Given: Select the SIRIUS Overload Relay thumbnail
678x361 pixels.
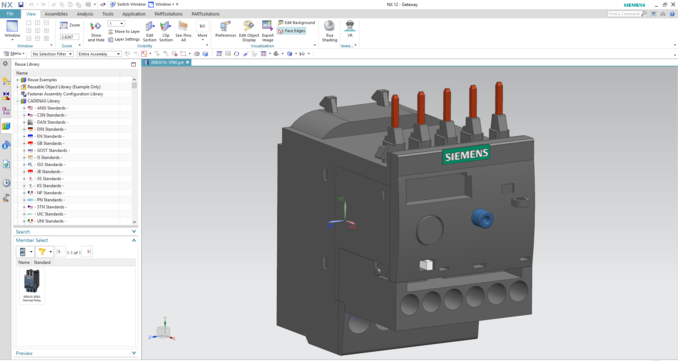Looking at the screenshot, I should pos(32,285).
